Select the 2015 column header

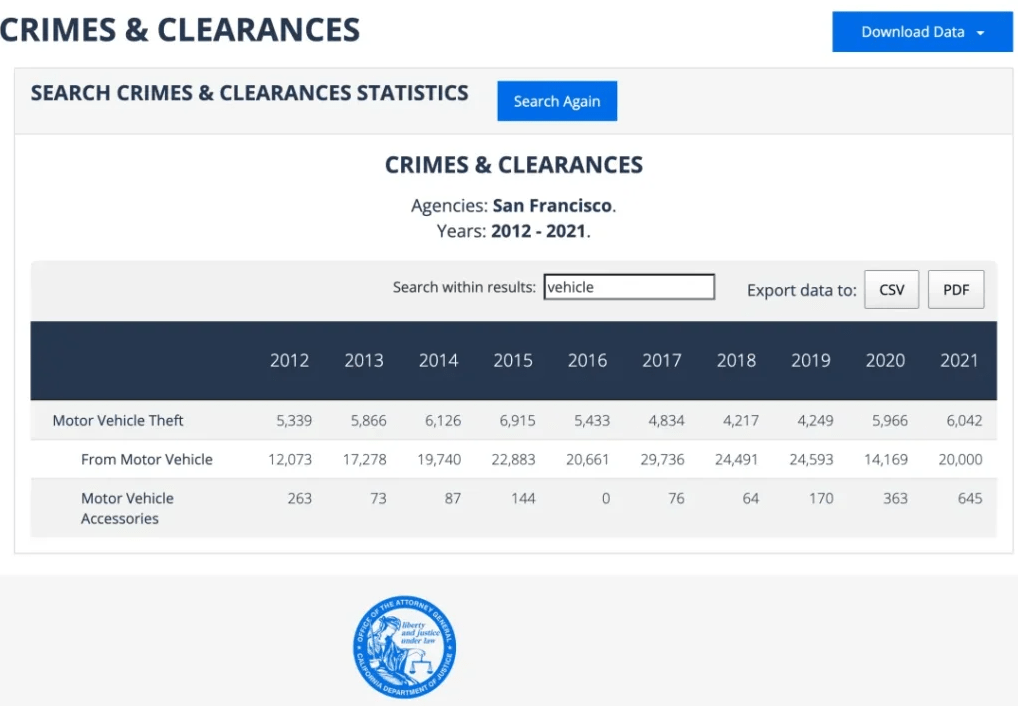pos(513,361)
